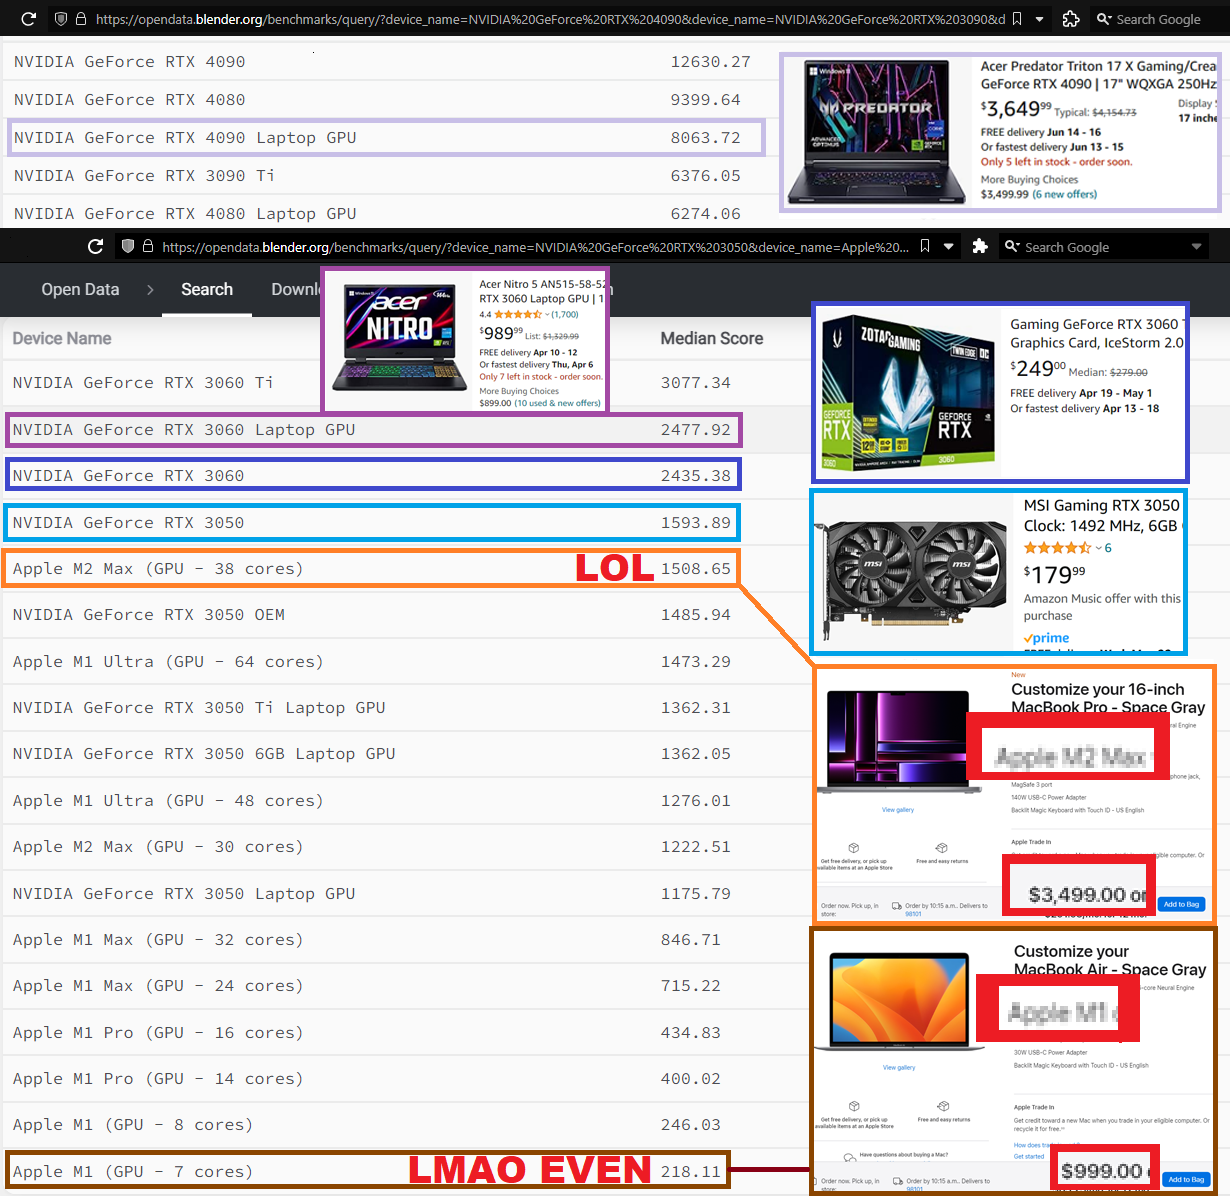Image resolution: width=1230 pixels, height=1200 pixels.
Task: Open the Zotac Gaming RTX 3060 box image
Action: coord(908,391)
